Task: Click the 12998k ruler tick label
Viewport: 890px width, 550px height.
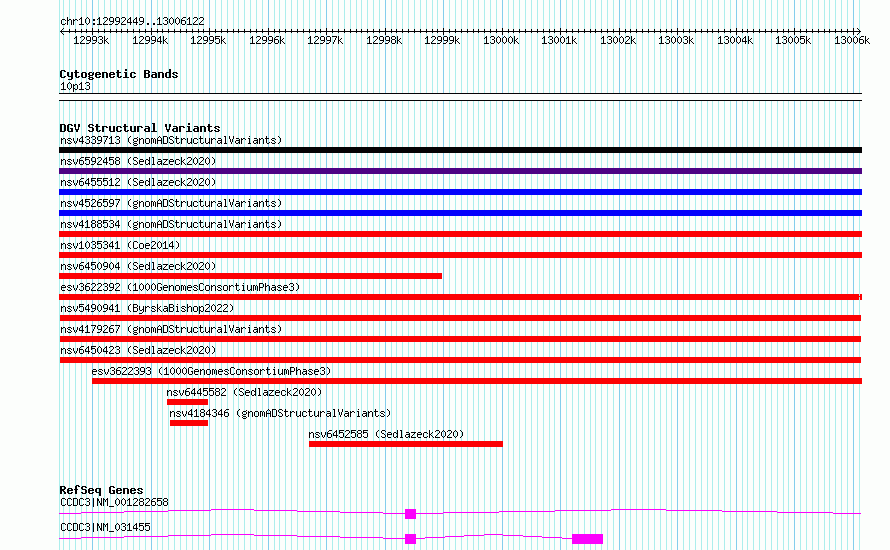Action: (384, 40)
